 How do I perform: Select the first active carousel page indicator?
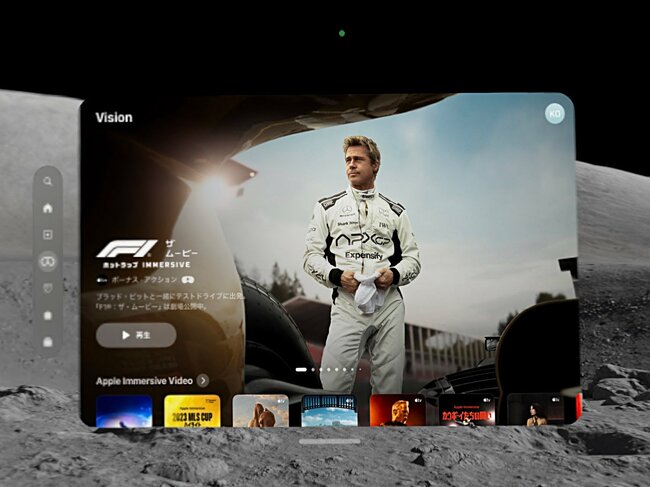[301, 369]
